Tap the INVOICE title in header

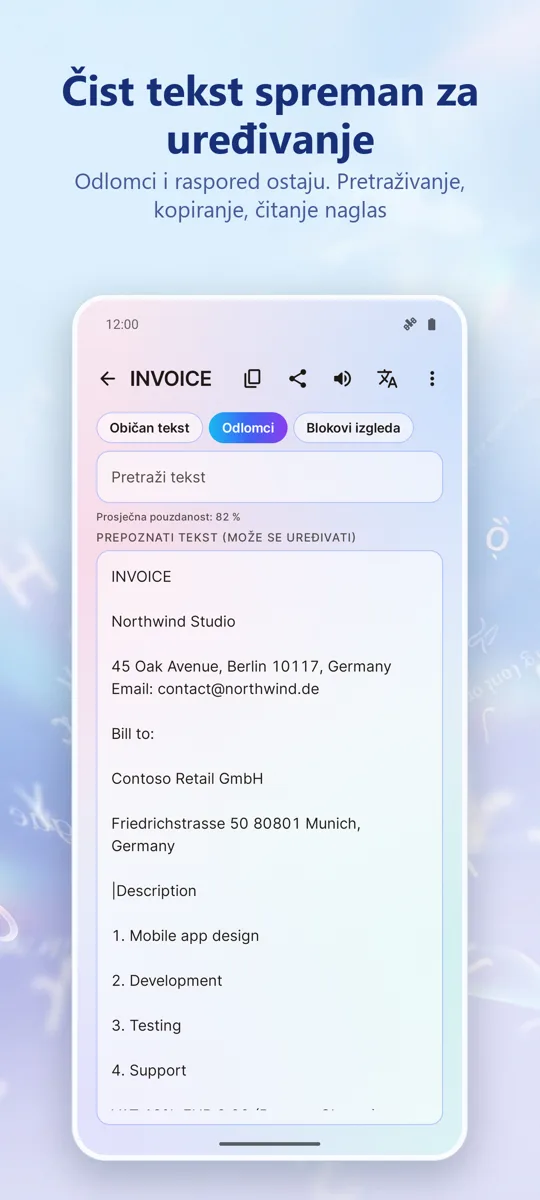pos(171,379)
